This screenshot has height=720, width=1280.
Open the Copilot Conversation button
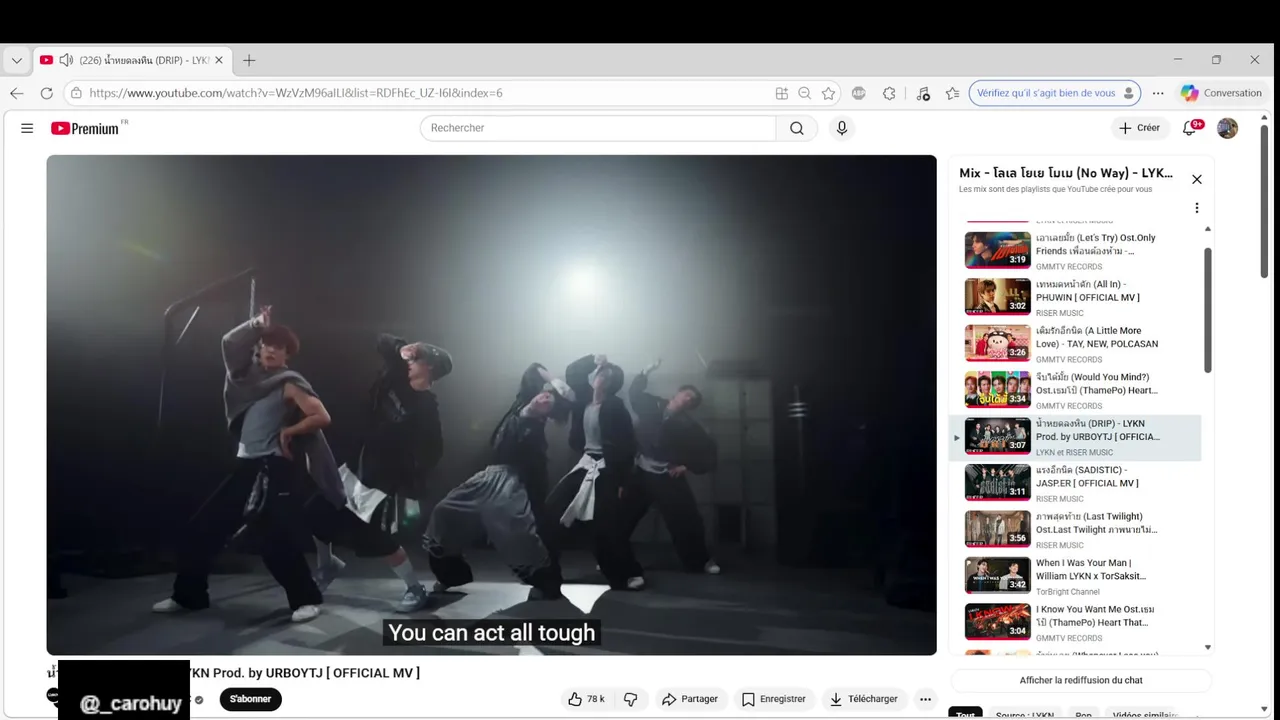1222,93
